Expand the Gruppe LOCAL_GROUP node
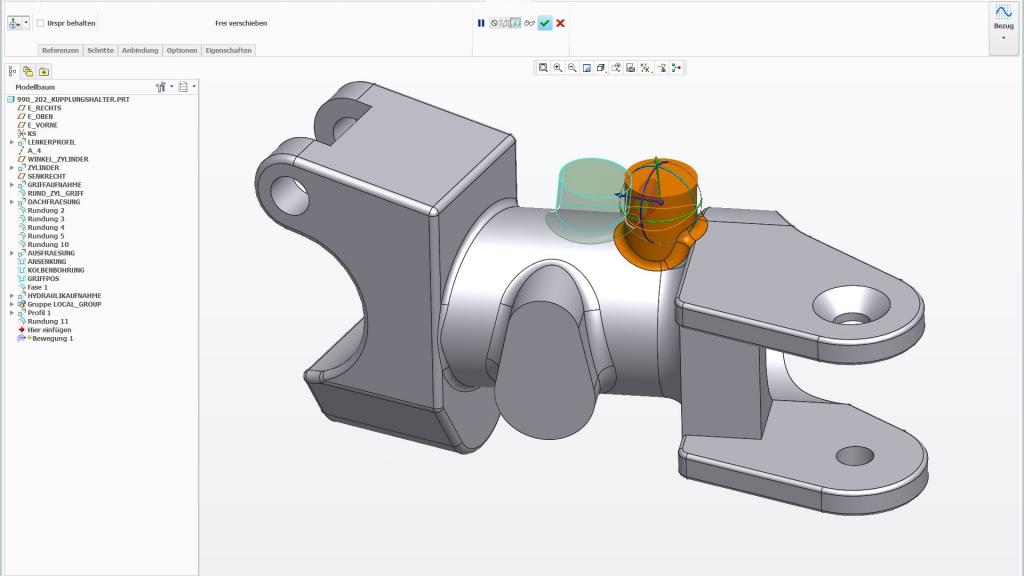 click(x=12, y=304)
